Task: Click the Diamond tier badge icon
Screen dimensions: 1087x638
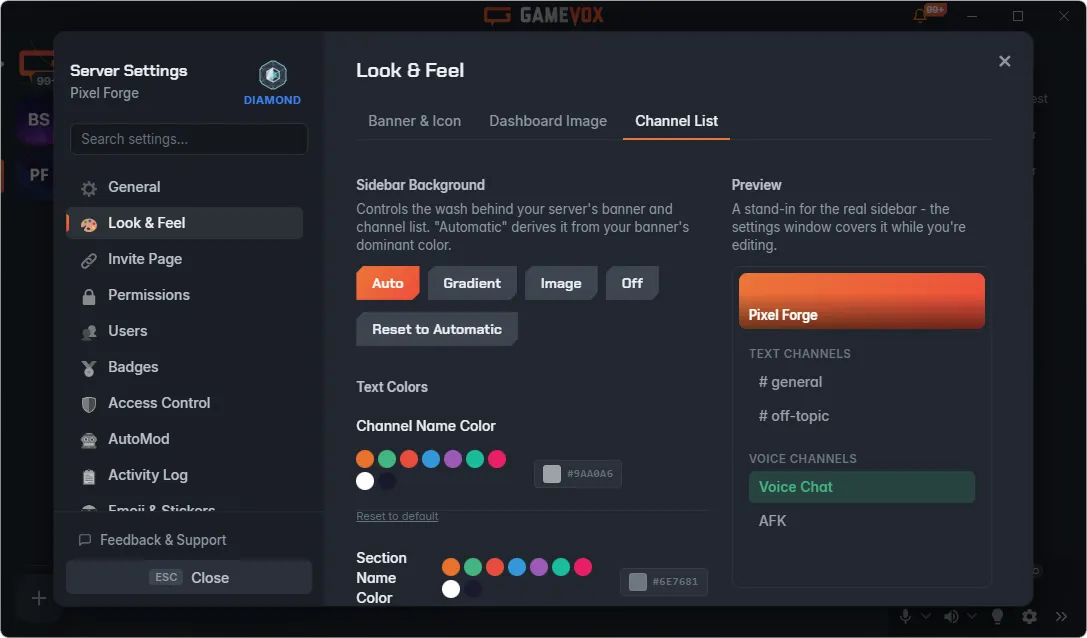Action: pyautogui.click(x=272, y=75)
